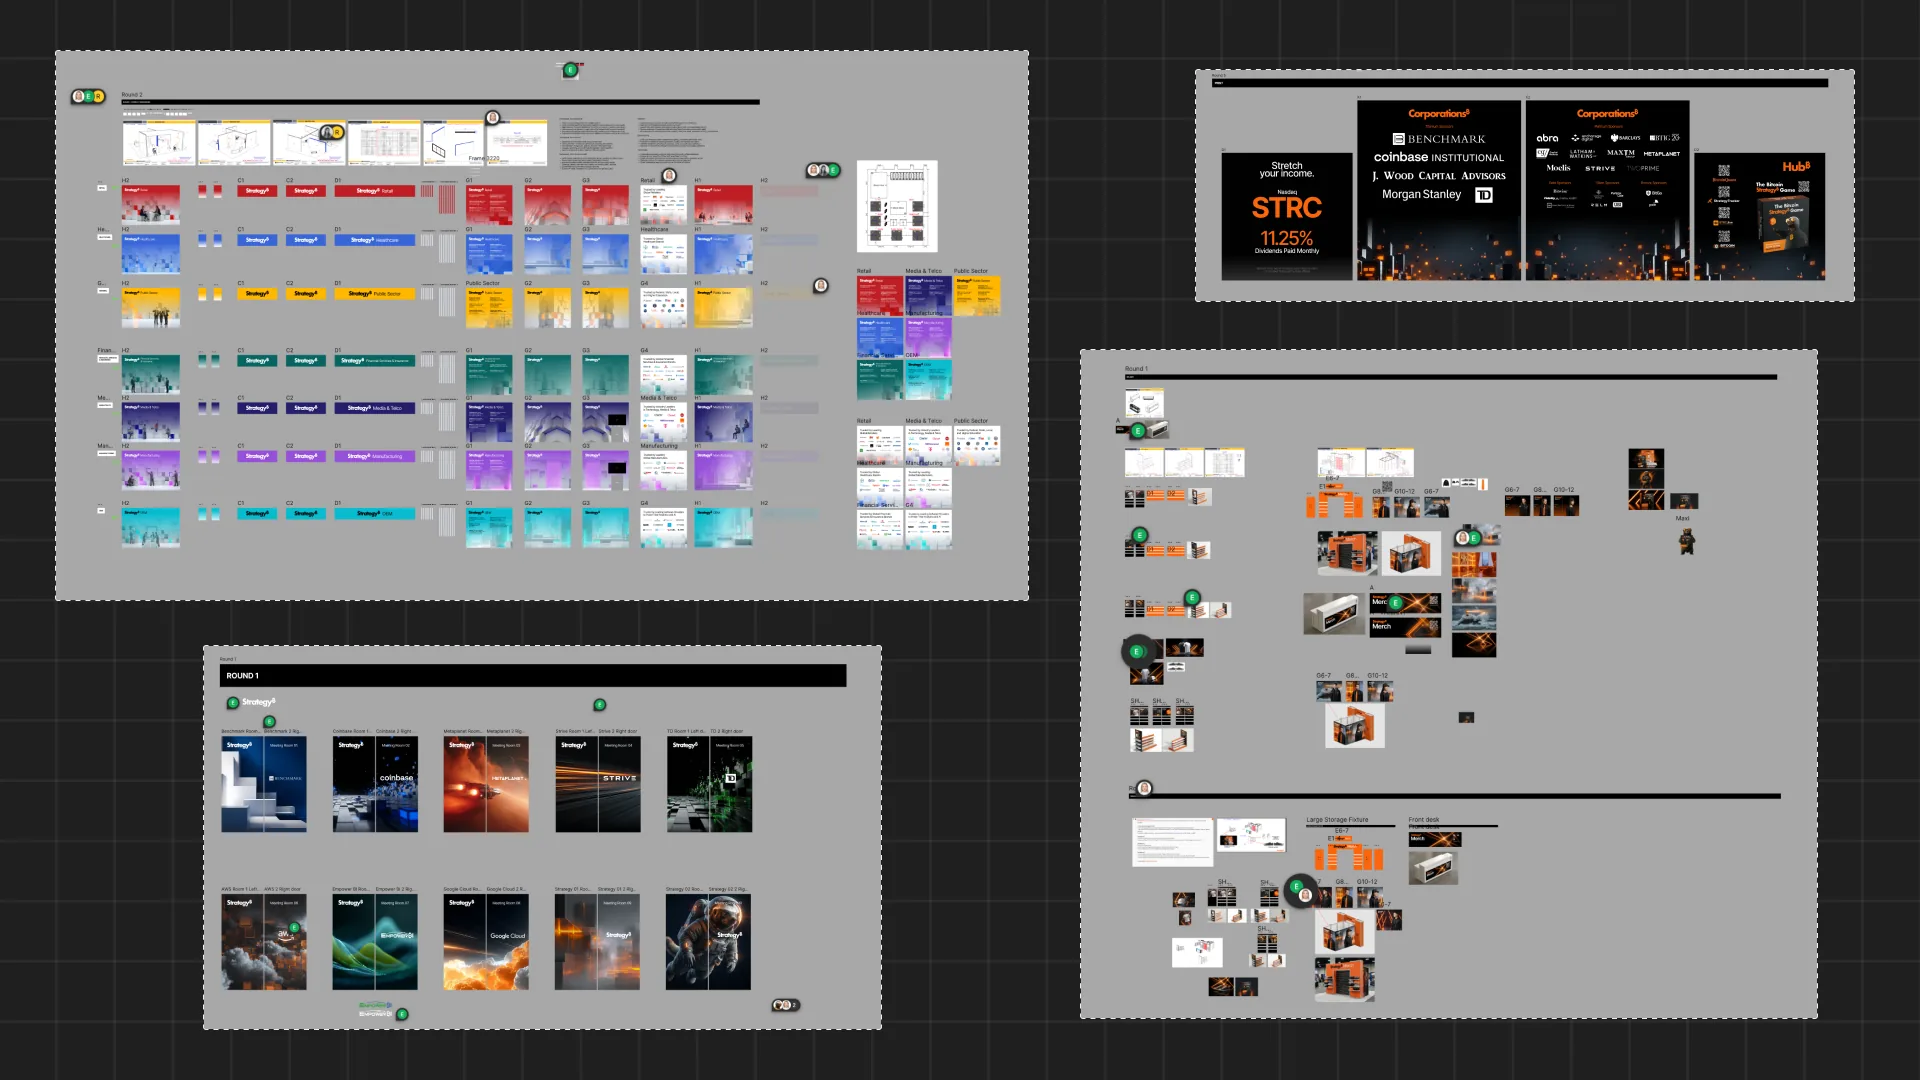The width and height of the screenshot is (1920, 1080).
Task: Select the Metaplanet spaceship door poster
Action: 486,784
